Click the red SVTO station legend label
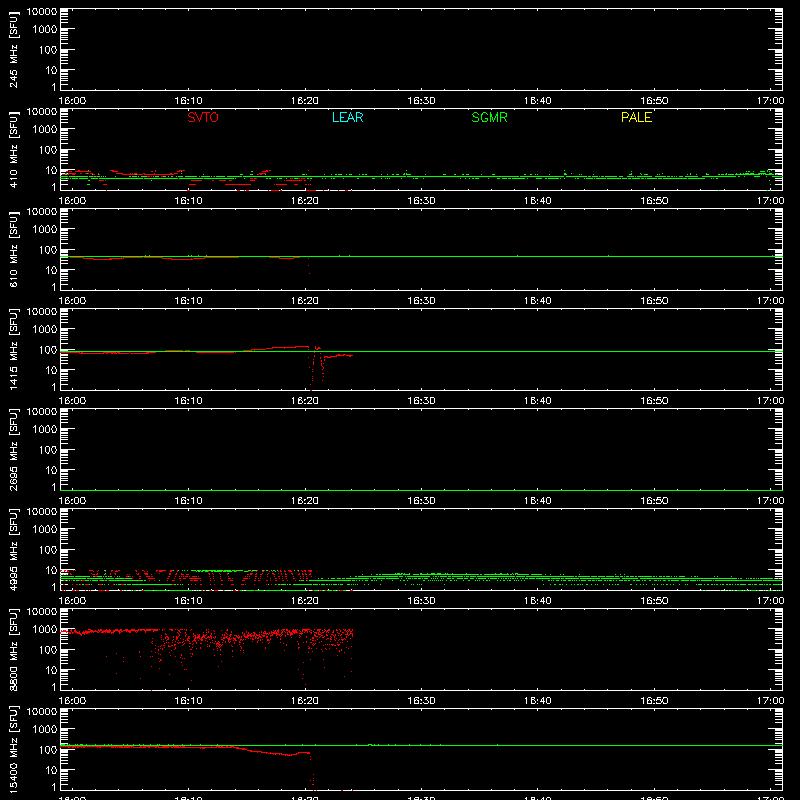 pyautogui.click(x=203, y=117)
